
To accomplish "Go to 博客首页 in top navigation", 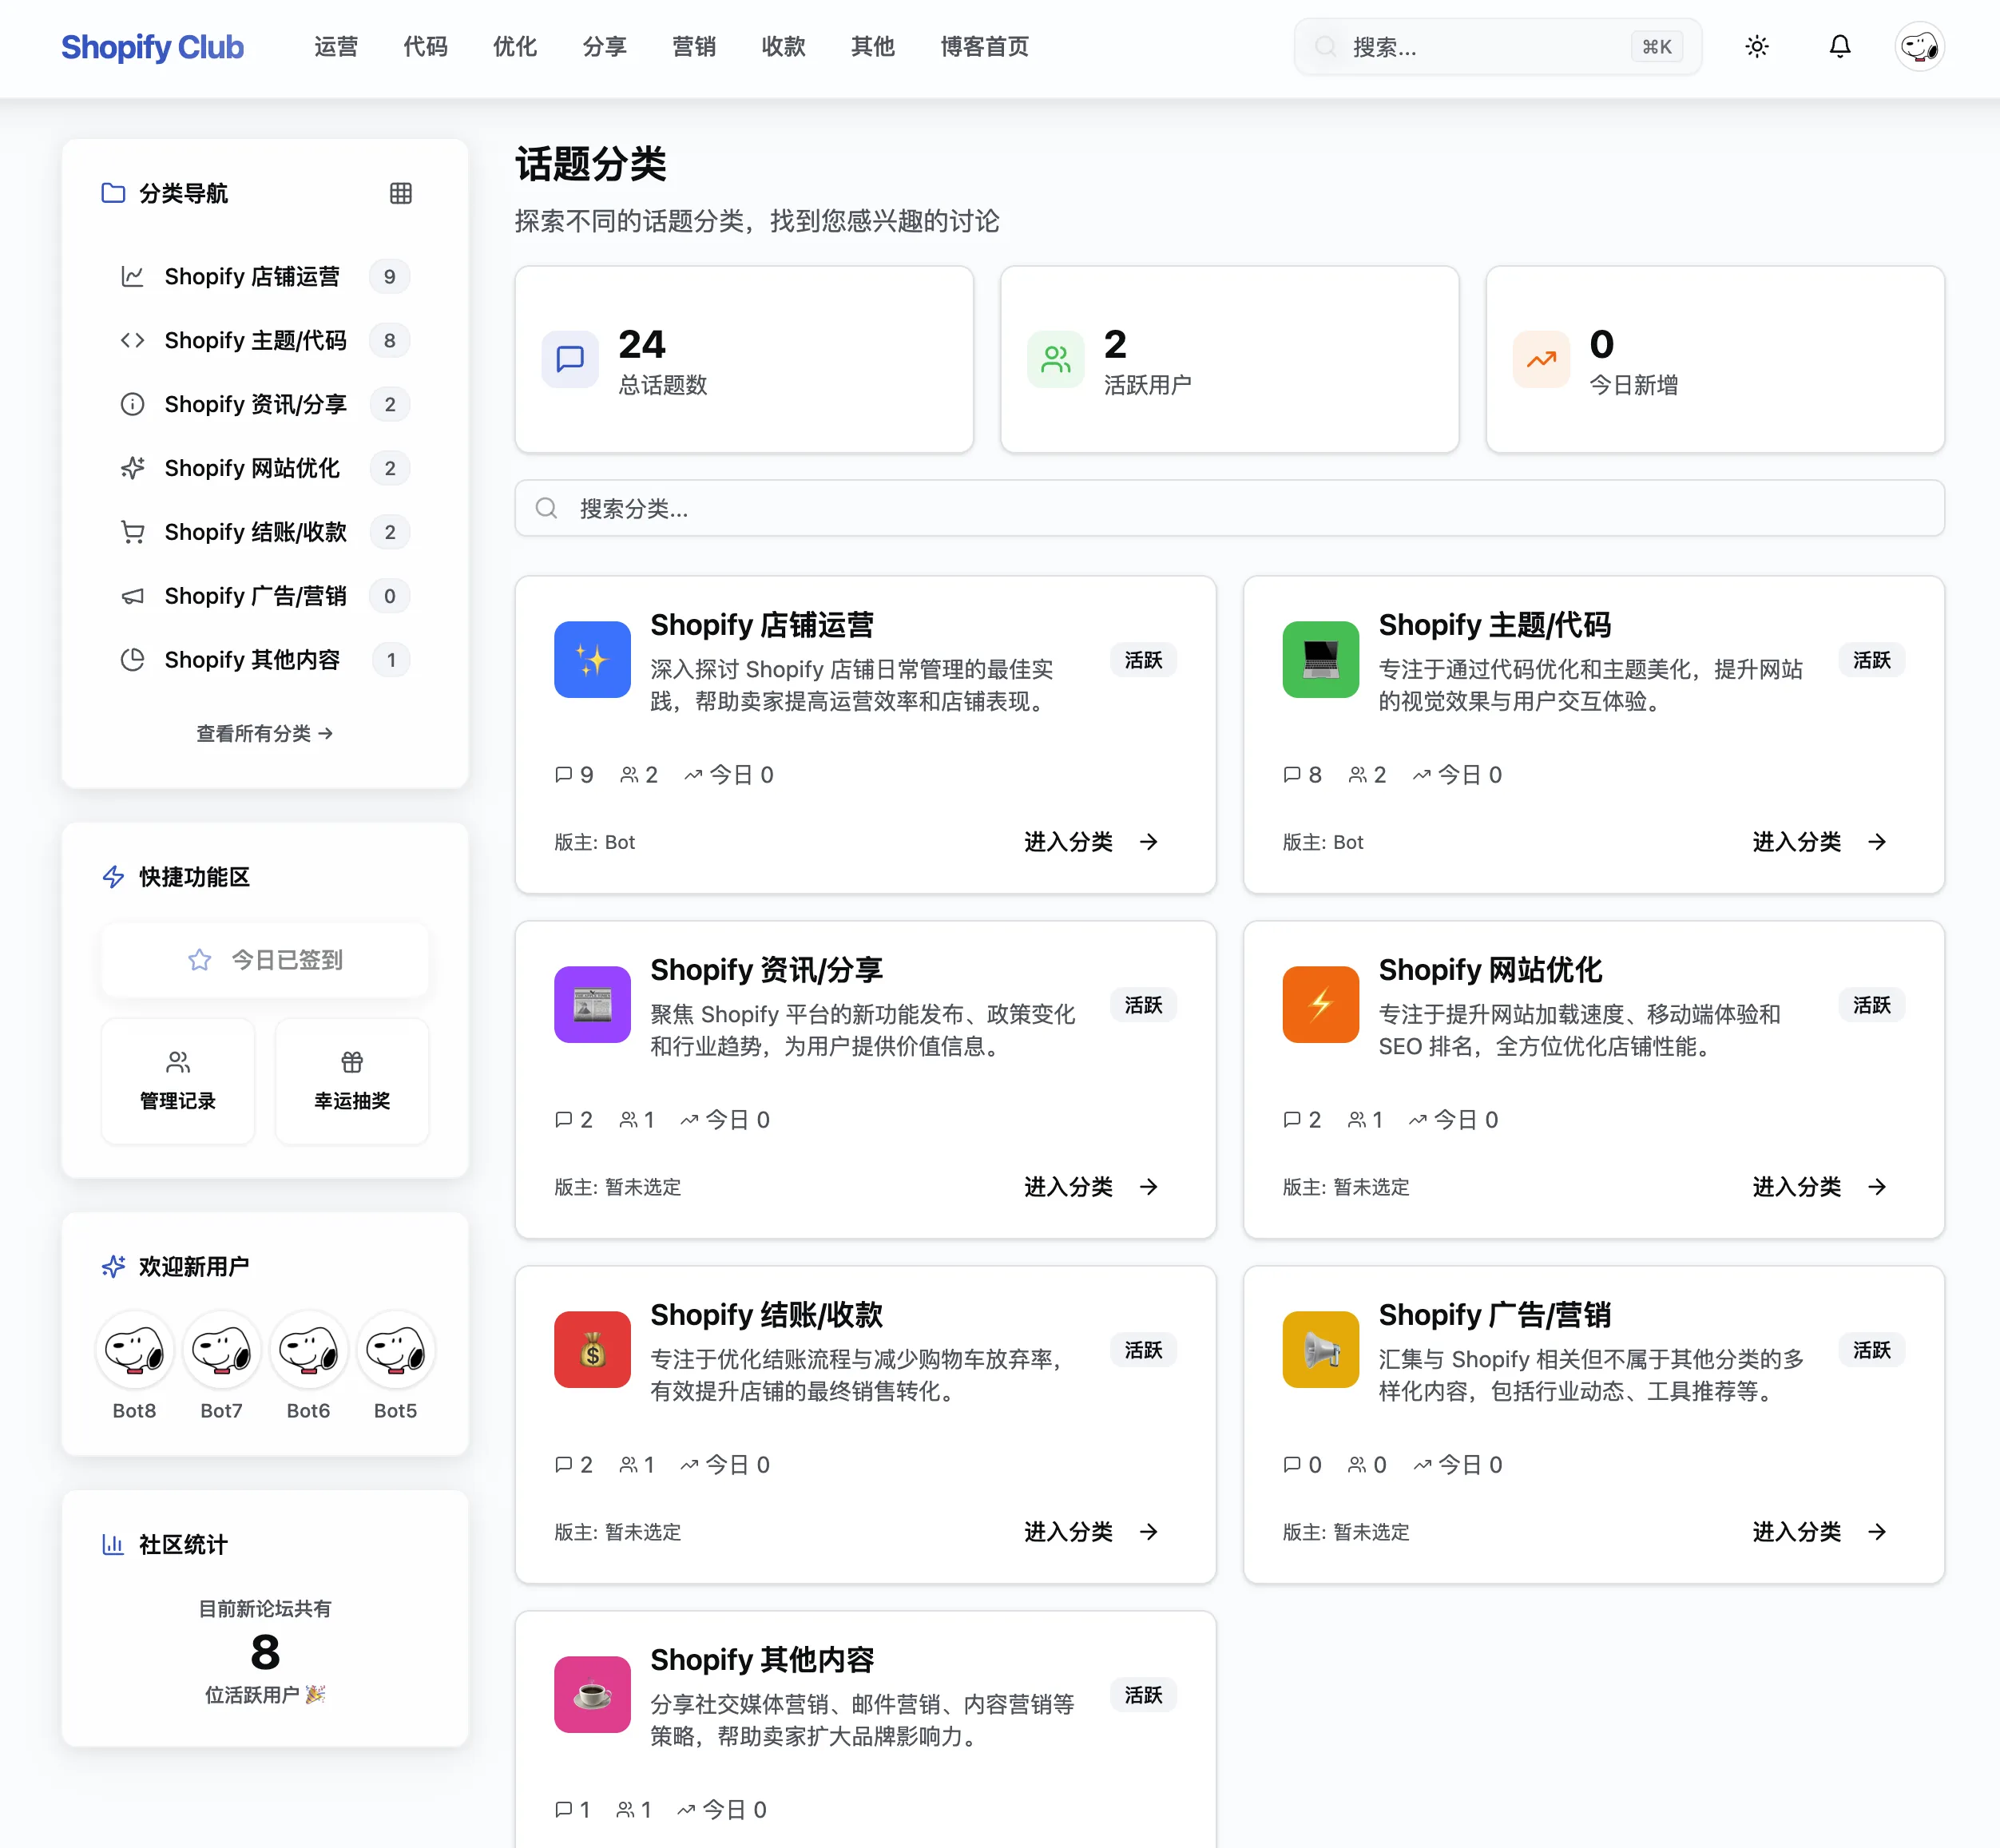I will tap(984, 47).
